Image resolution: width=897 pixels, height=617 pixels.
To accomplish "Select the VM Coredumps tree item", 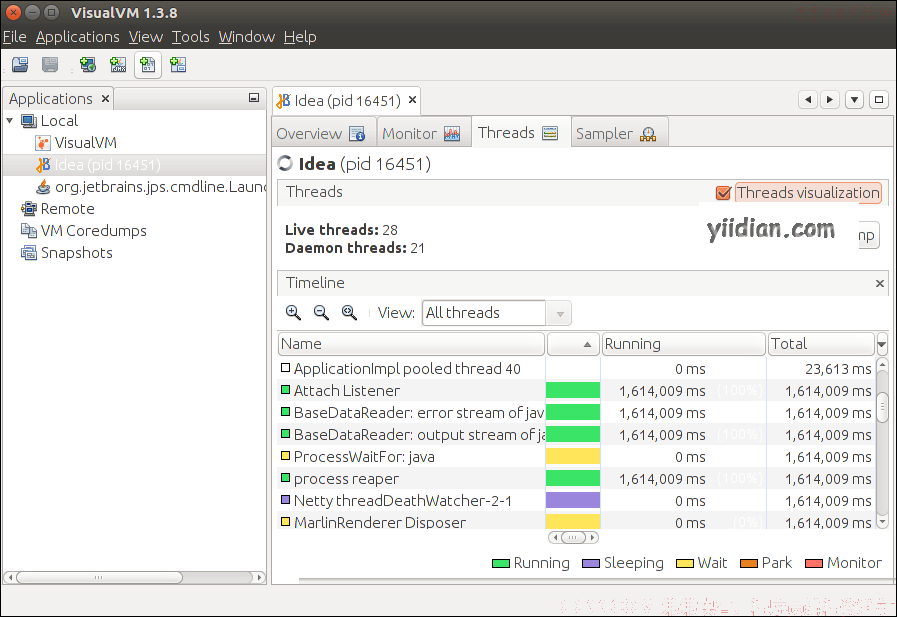I will [x=94, y=230].
